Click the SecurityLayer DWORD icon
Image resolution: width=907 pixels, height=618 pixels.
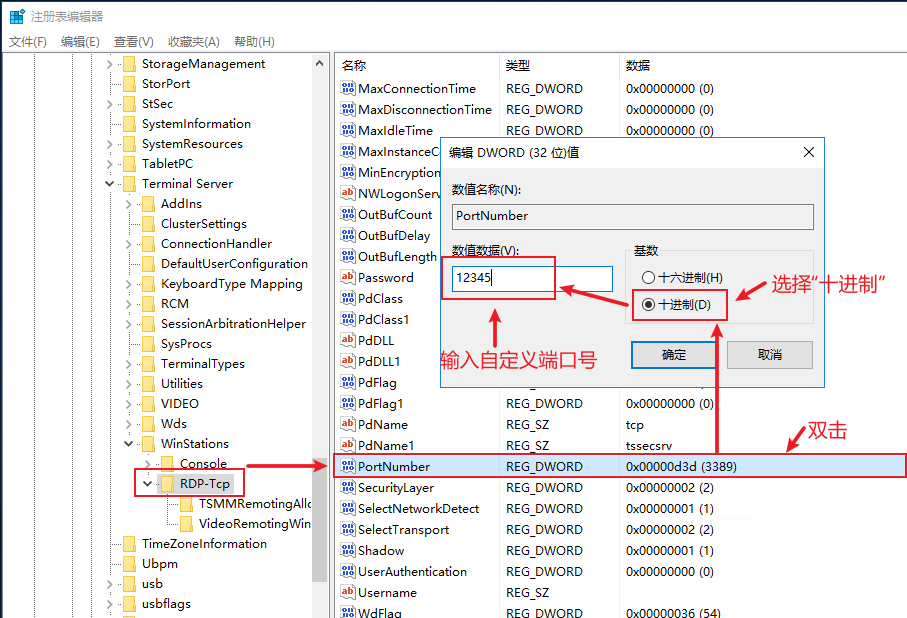pyautogui.click(x=348, y=487)
